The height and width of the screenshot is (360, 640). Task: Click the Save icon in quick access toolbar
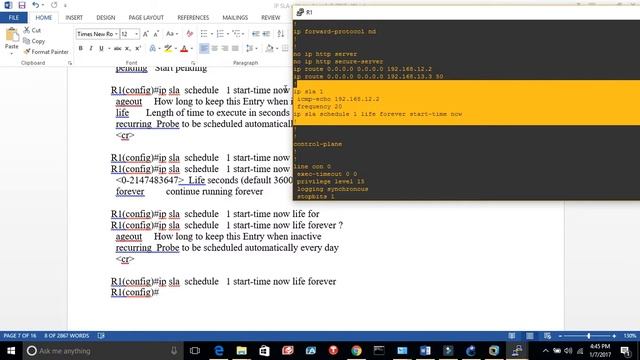click(22, 5)
